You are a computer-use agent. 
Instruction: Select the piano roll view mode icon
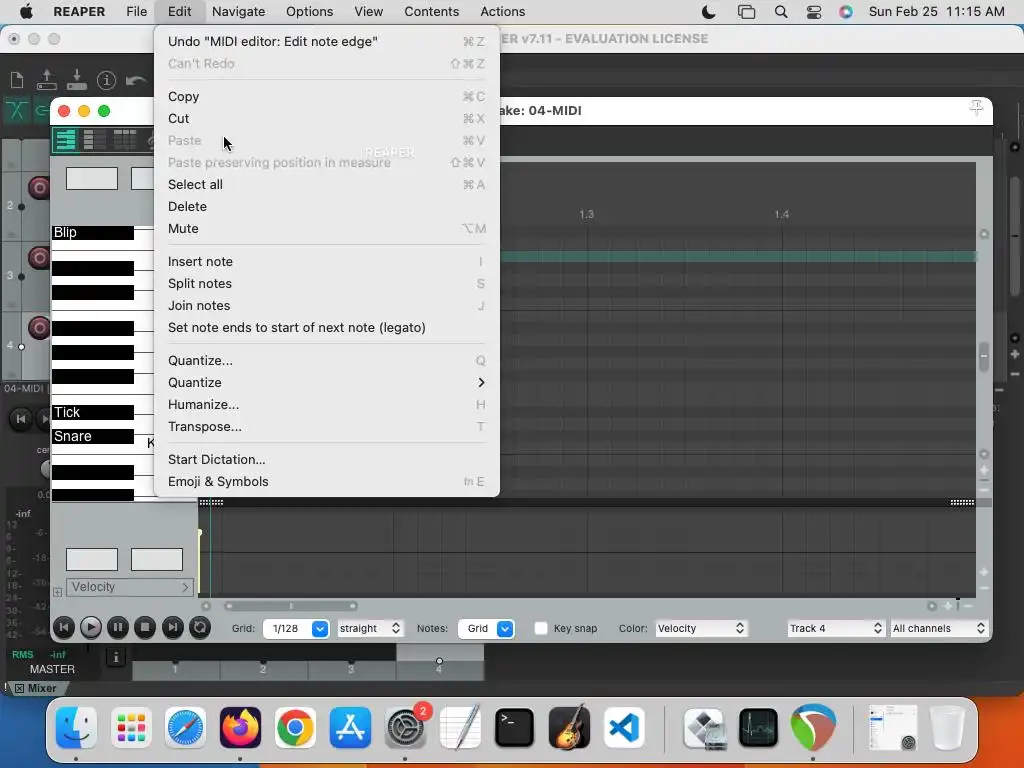[66, 140]
